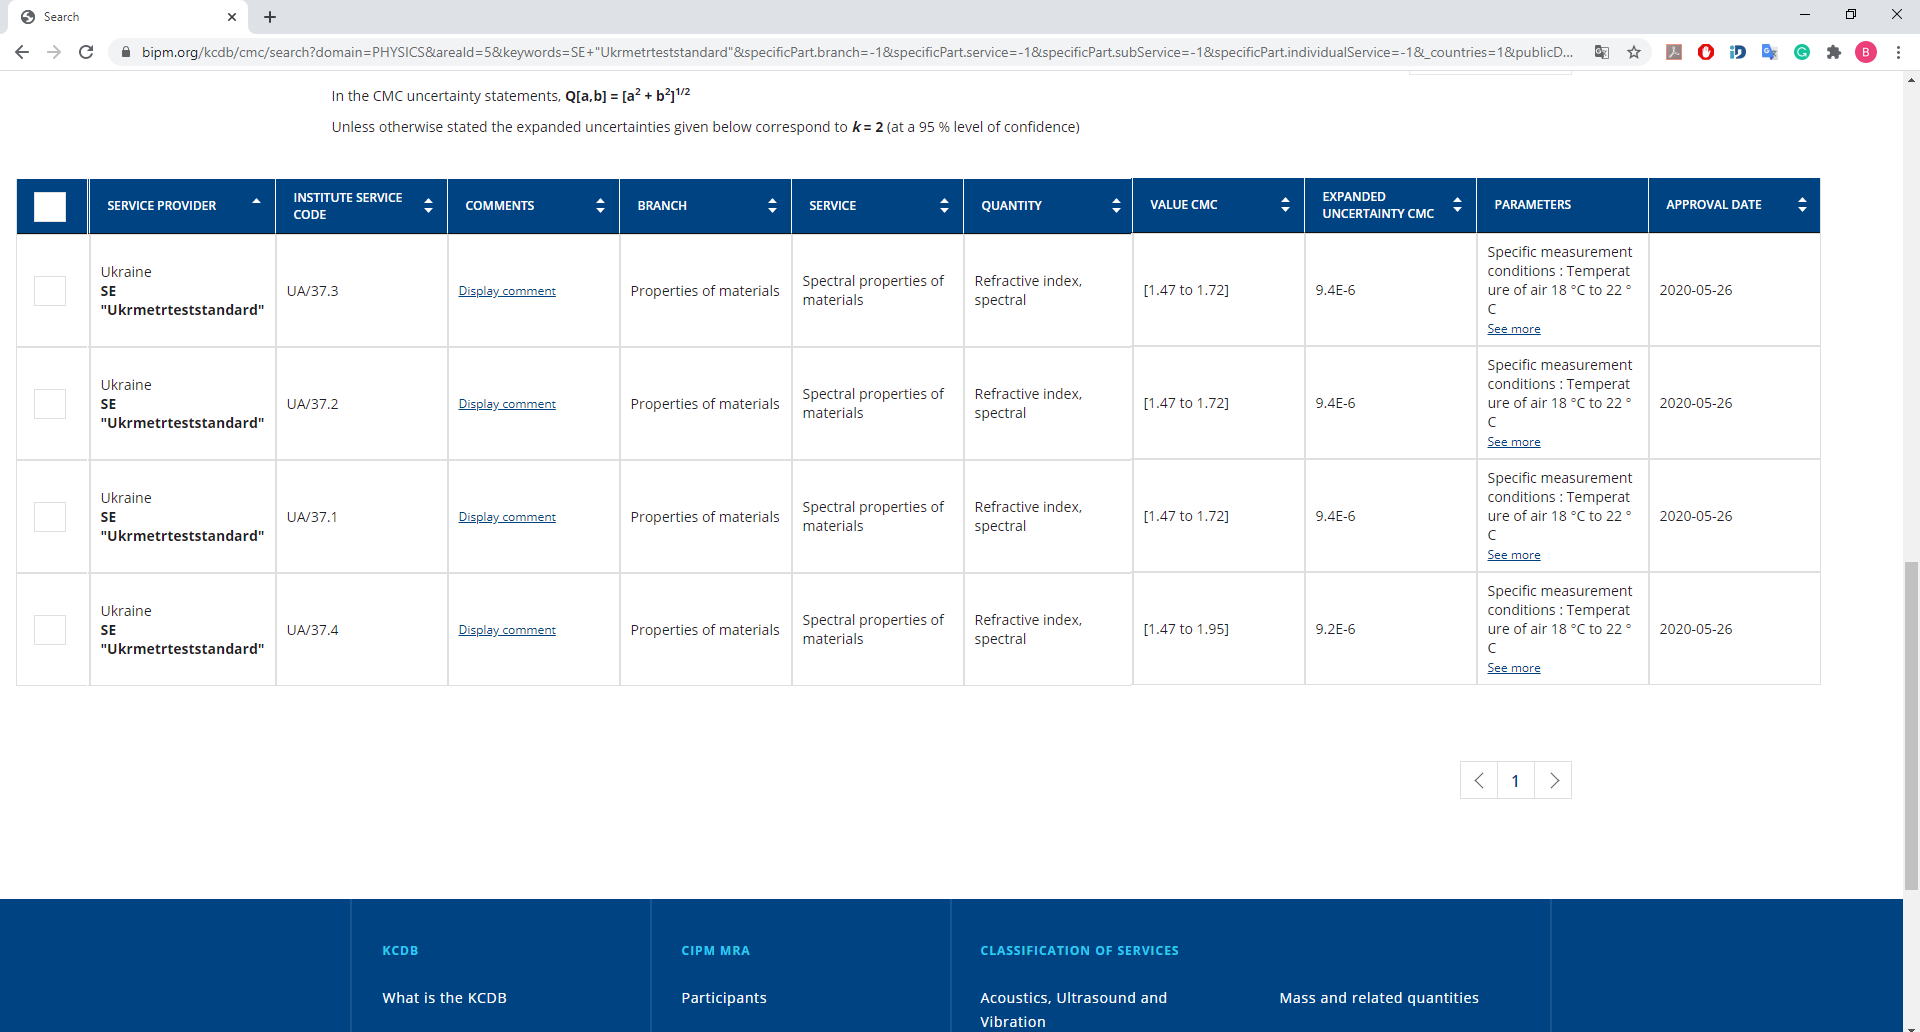Open the red Opera-style extension icon
Viewport: 1920px width, 1032px height.
point(1706,52)
